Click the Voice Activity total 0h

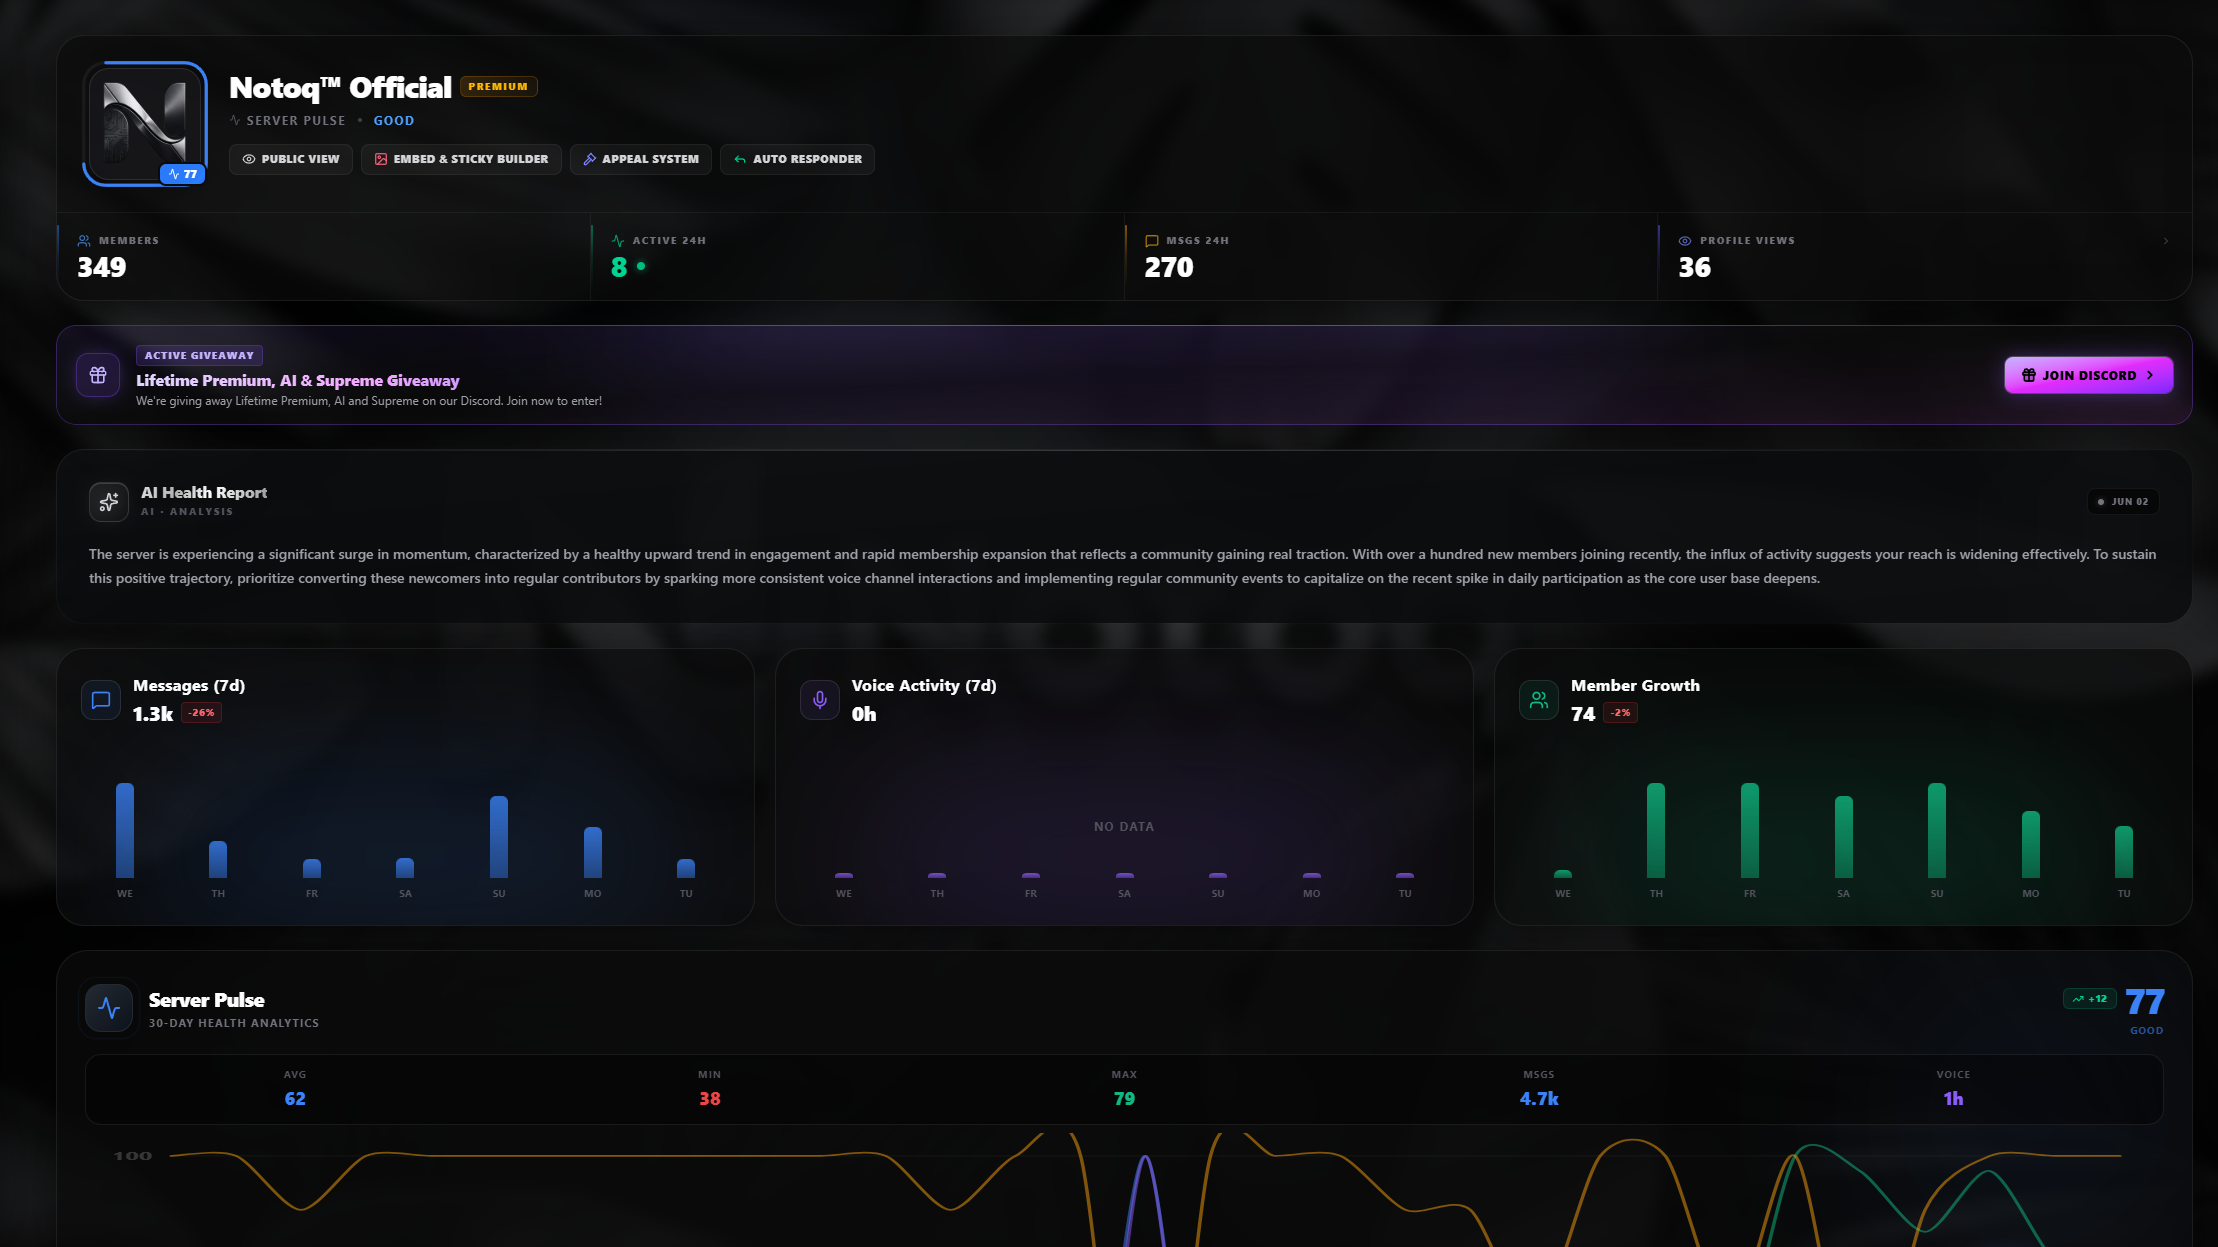tap(864, 714)
